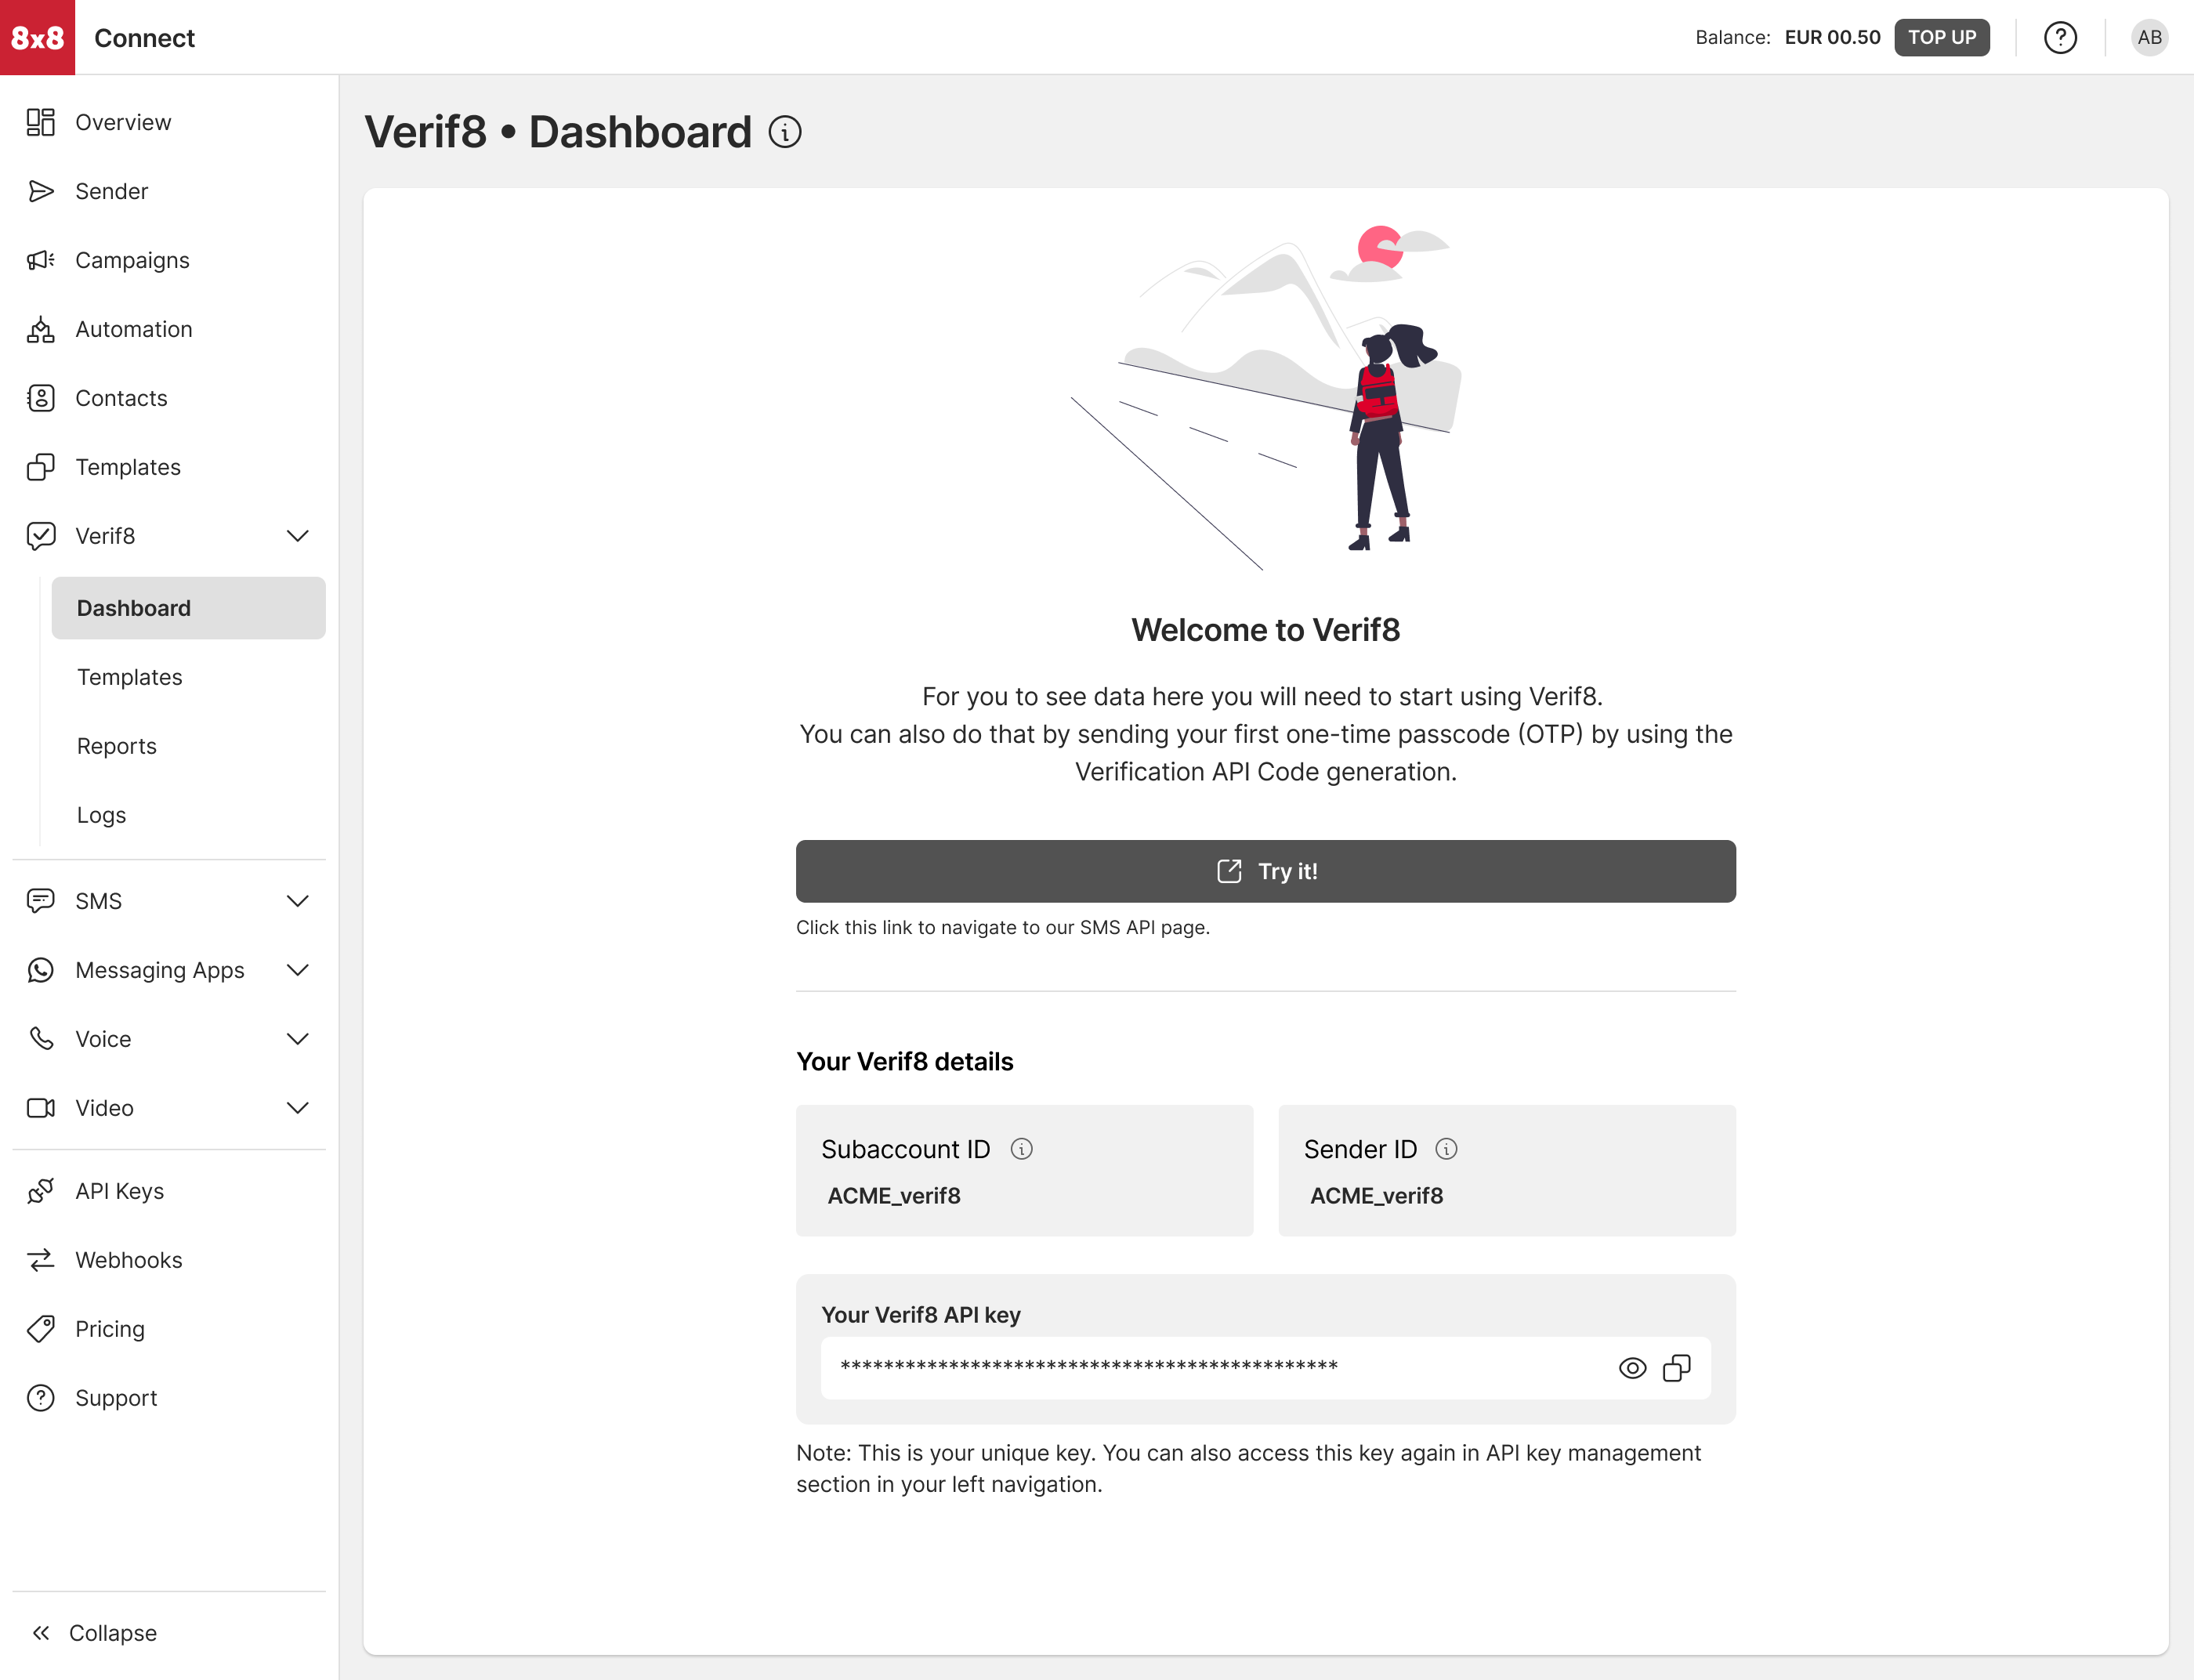The image size is (2194, 1680).
Task: Show info tooltip next to Sender ID
Action: pyautogui.click(x=1449, y=1149)
